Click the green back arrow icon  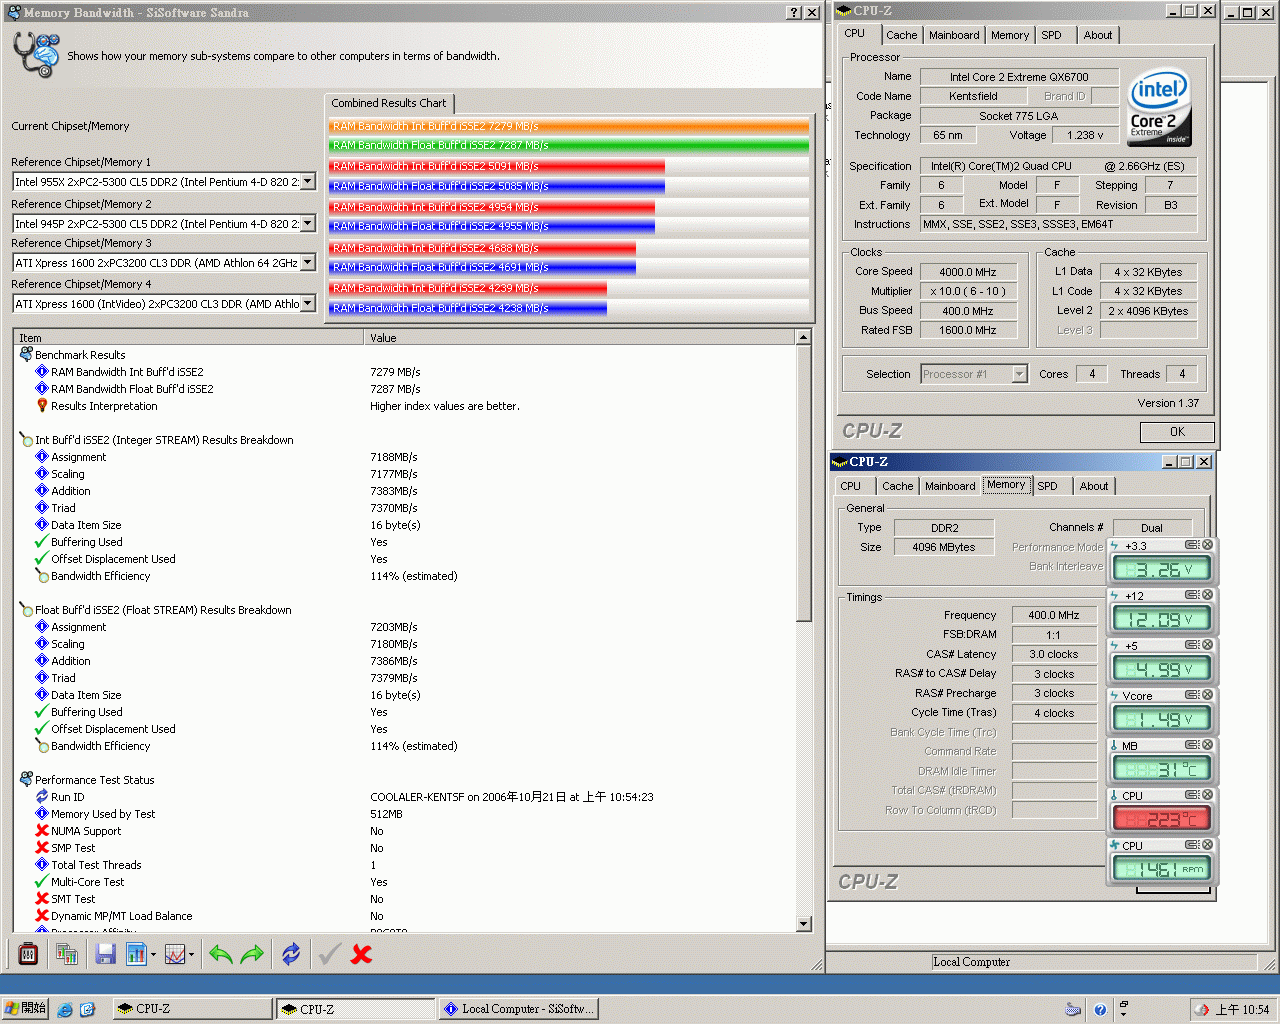221,954
